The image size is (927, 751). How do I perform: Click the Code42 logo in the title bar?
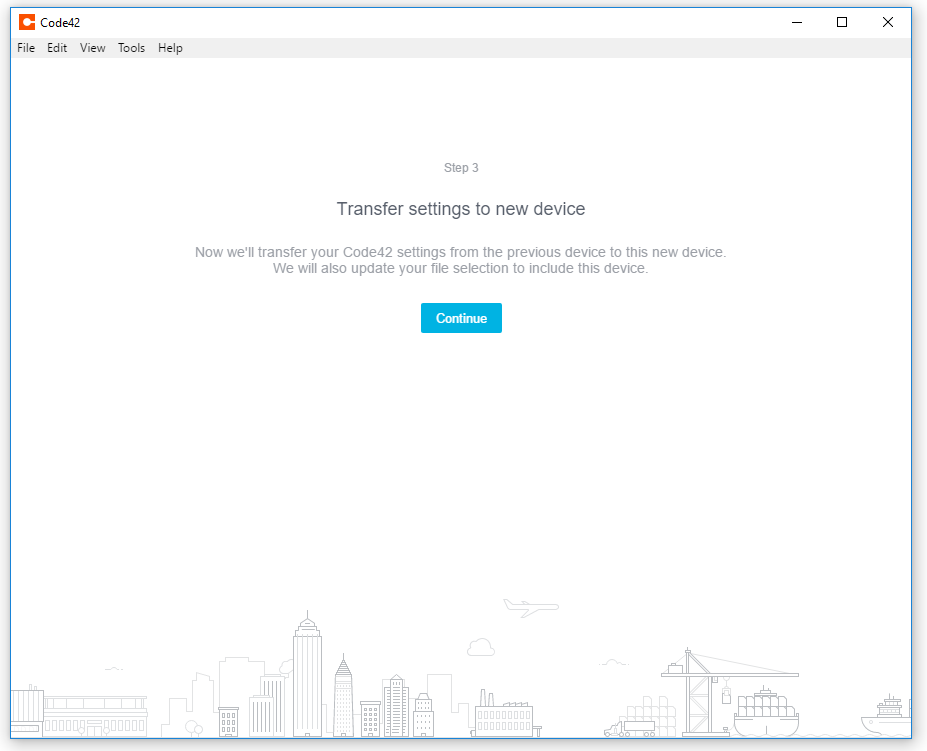[x=29, y=22]
